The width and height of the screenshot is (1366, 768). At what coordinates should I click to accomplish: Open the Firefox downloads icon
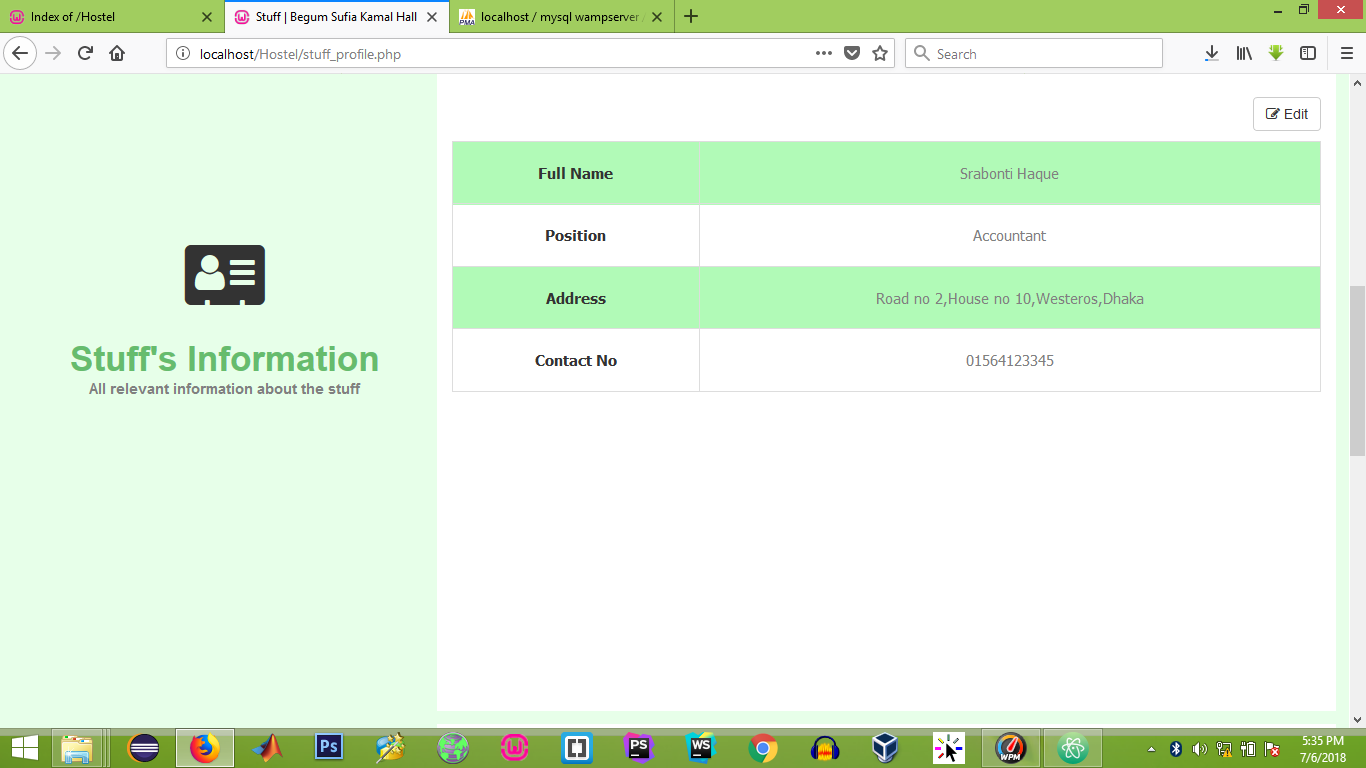pyautogui.click(x=1211, y=53)
